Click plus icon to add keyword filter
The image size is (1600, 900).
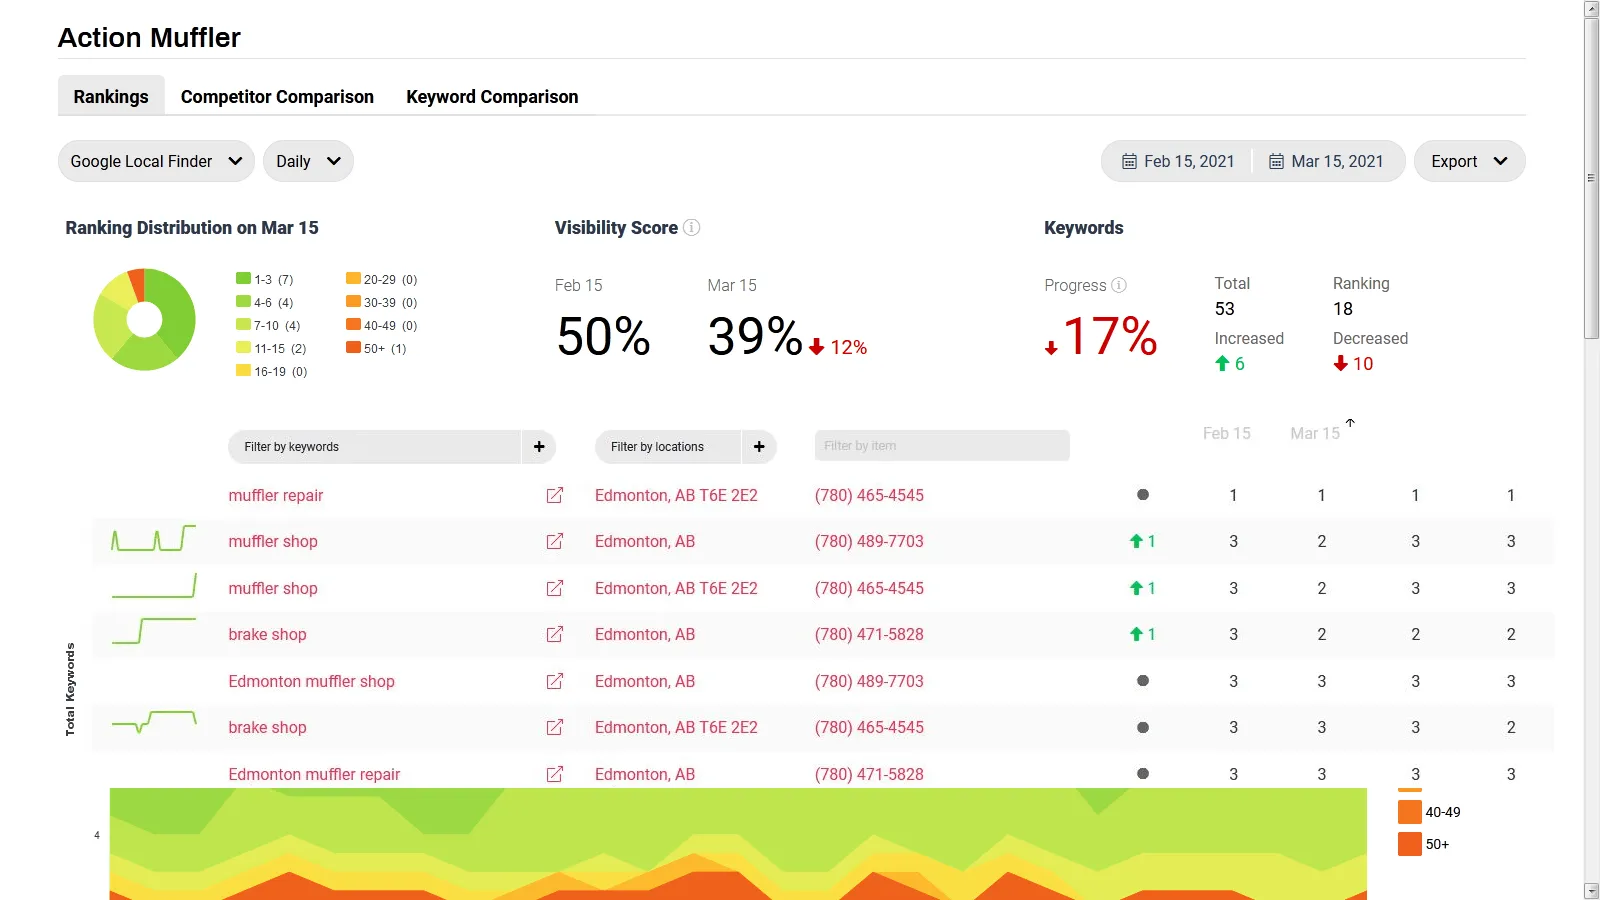(x=539, y=447)
